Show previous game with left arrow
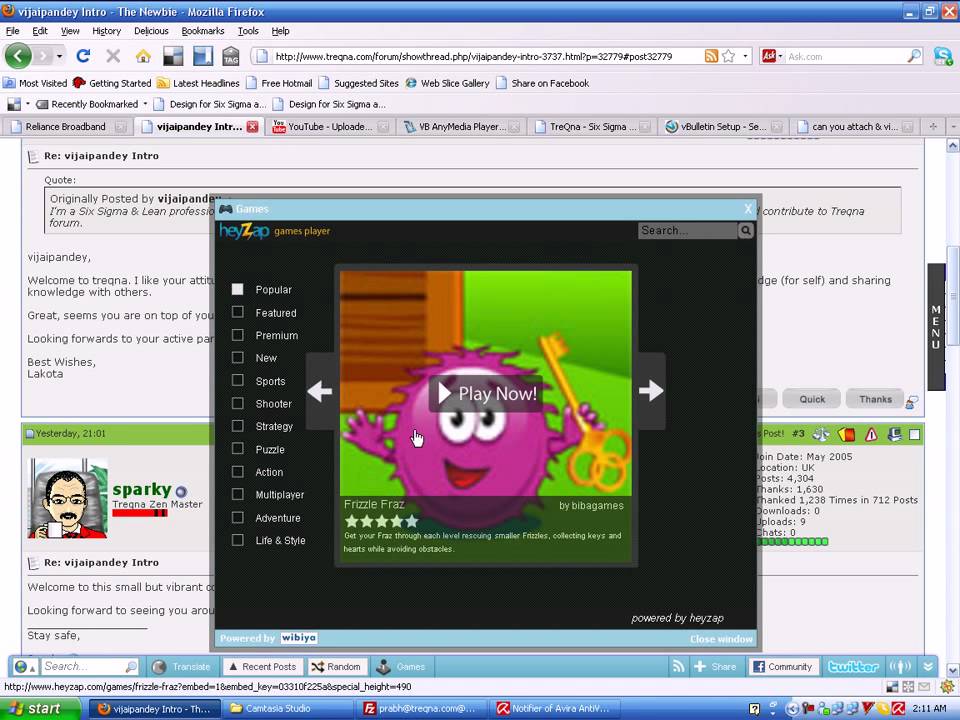 pyautogui.click(x=320, y=391)
